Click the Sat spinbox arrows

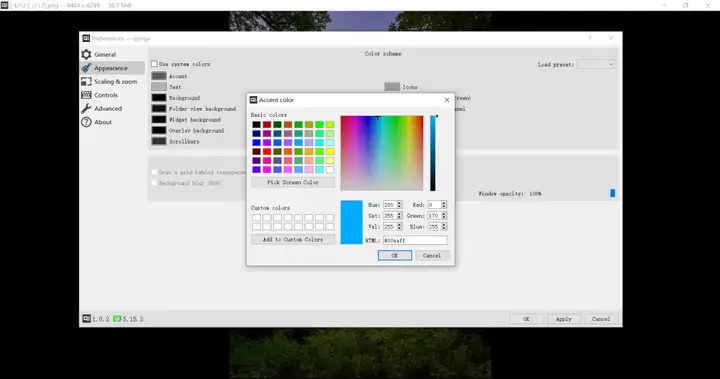(399, 216)
